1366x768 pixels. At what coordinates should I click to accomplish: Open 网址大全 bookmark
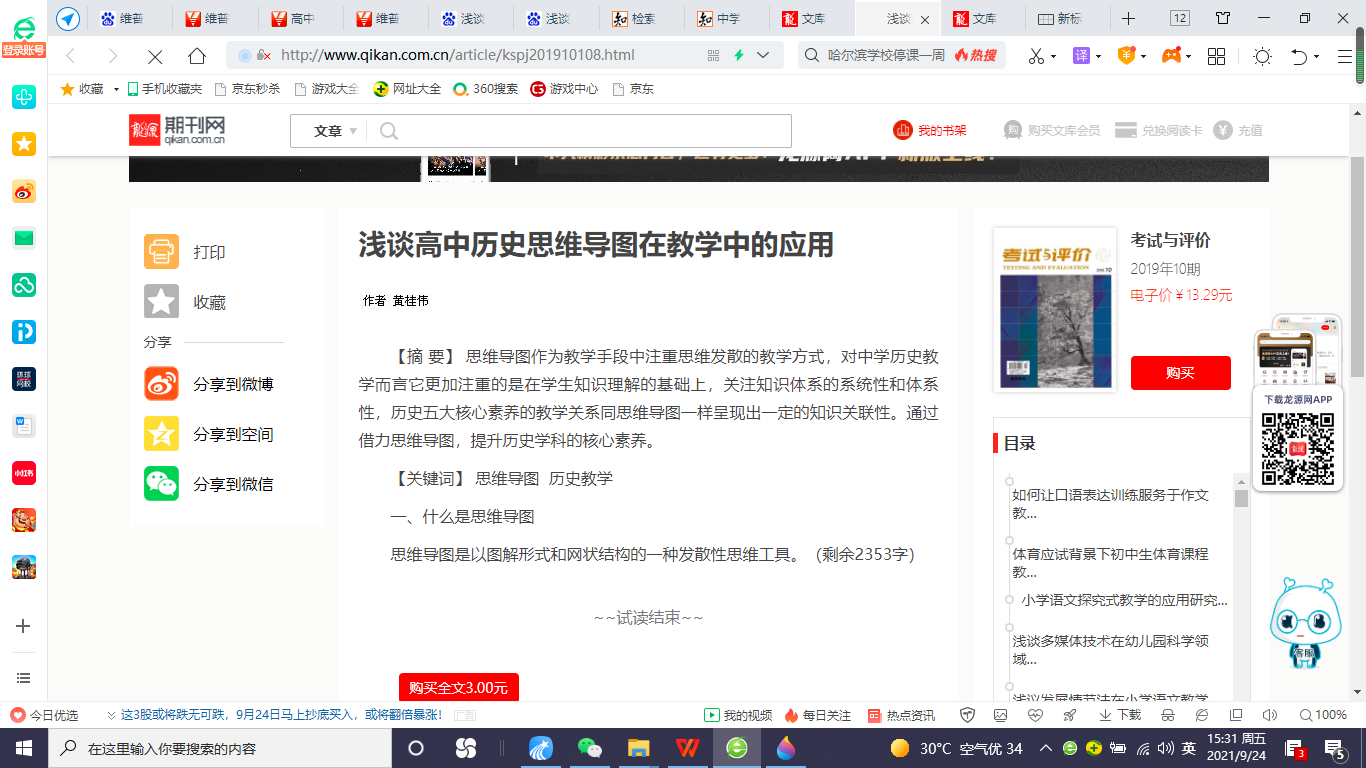(407, 89)
